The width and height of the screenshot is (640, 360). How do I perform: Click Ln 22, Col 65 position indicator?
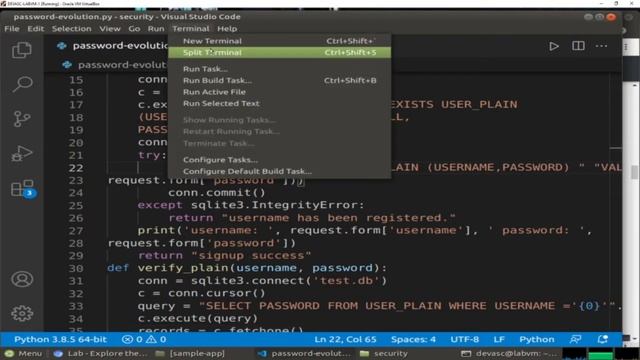345,339
